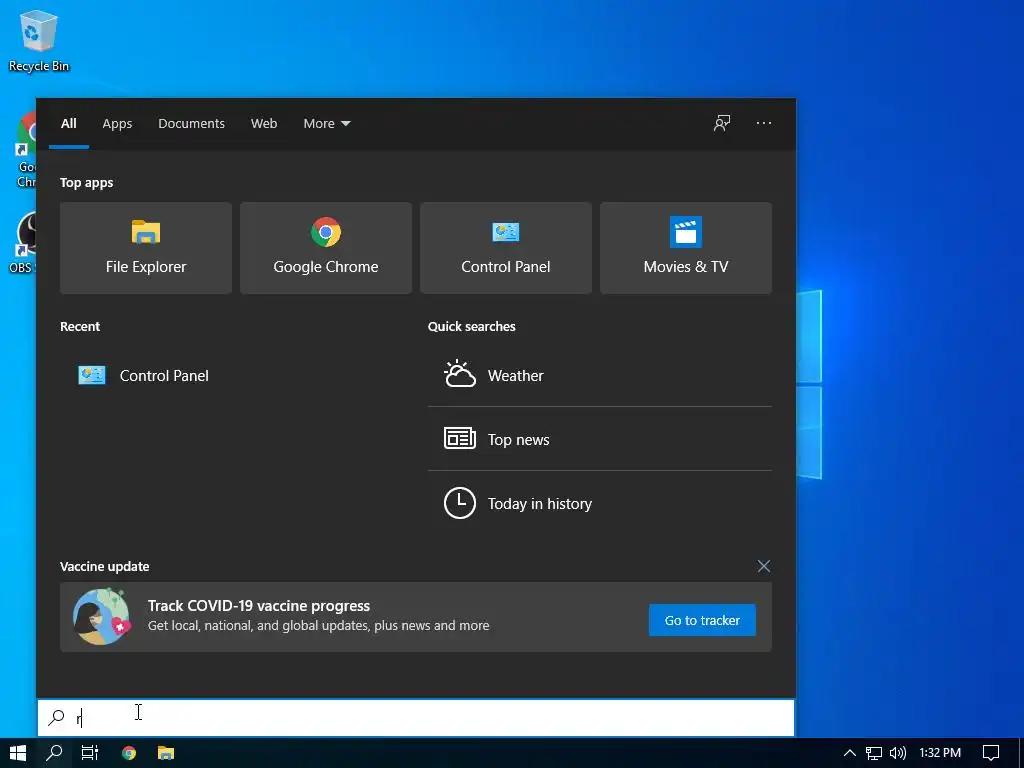Dismiss the Vaccine update card

[763, 566]
